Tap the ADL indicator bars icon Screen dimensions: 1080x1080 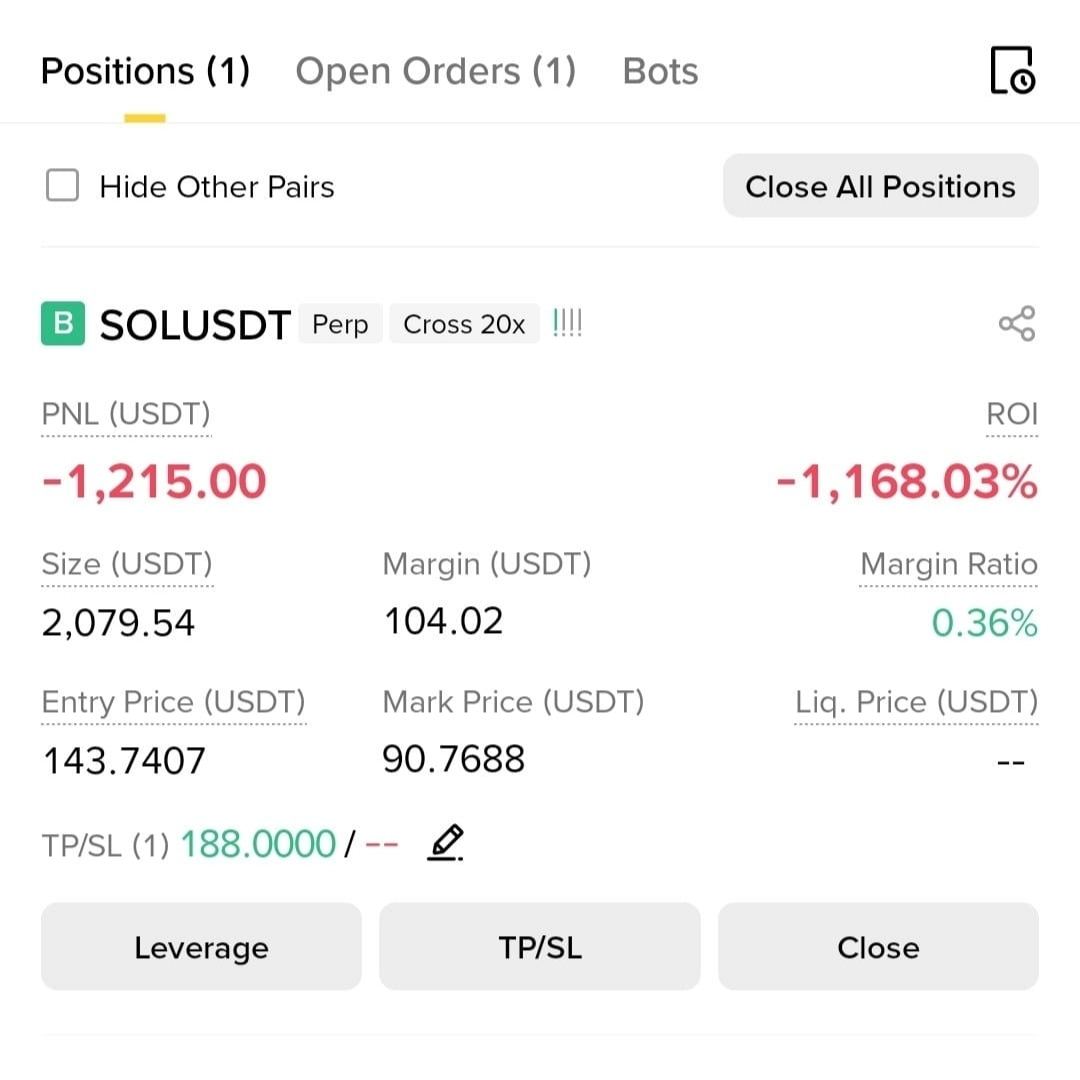pos(567,324)
